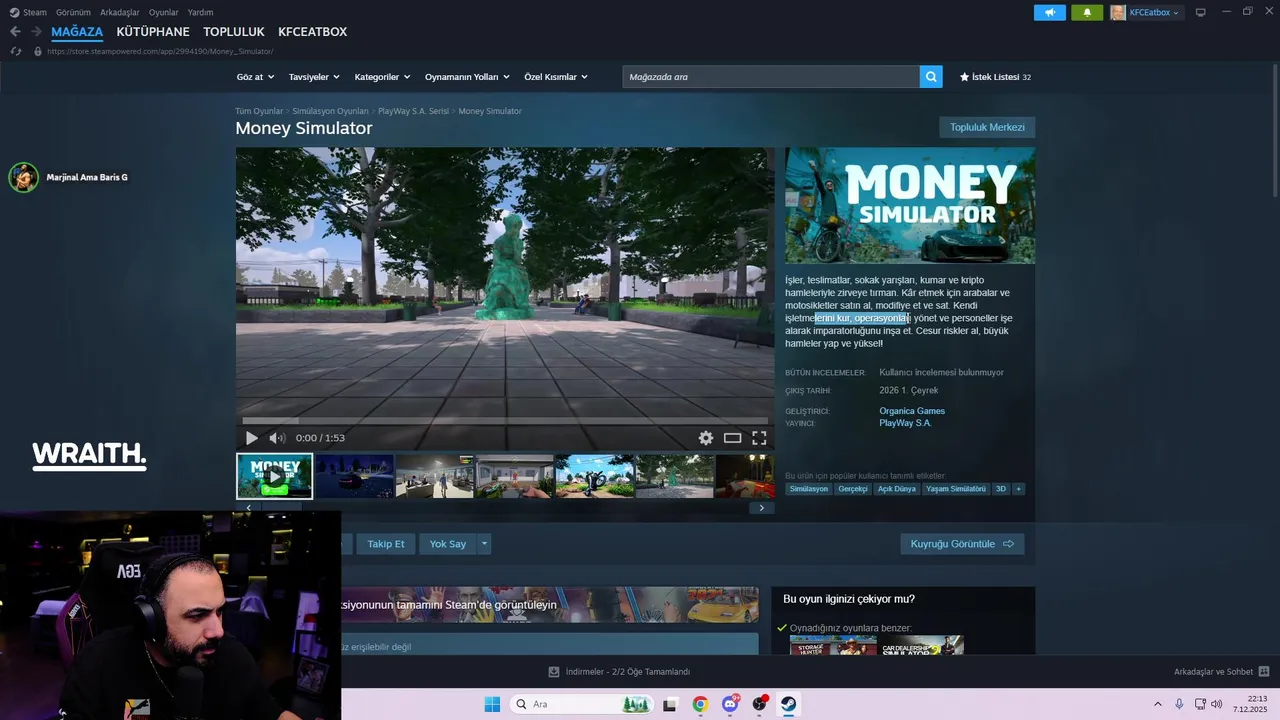Open the dropdown arrow next to Yok Say
Image resolution: width=1280 pixels, height=720 pixels.
[x=484, y=544]
